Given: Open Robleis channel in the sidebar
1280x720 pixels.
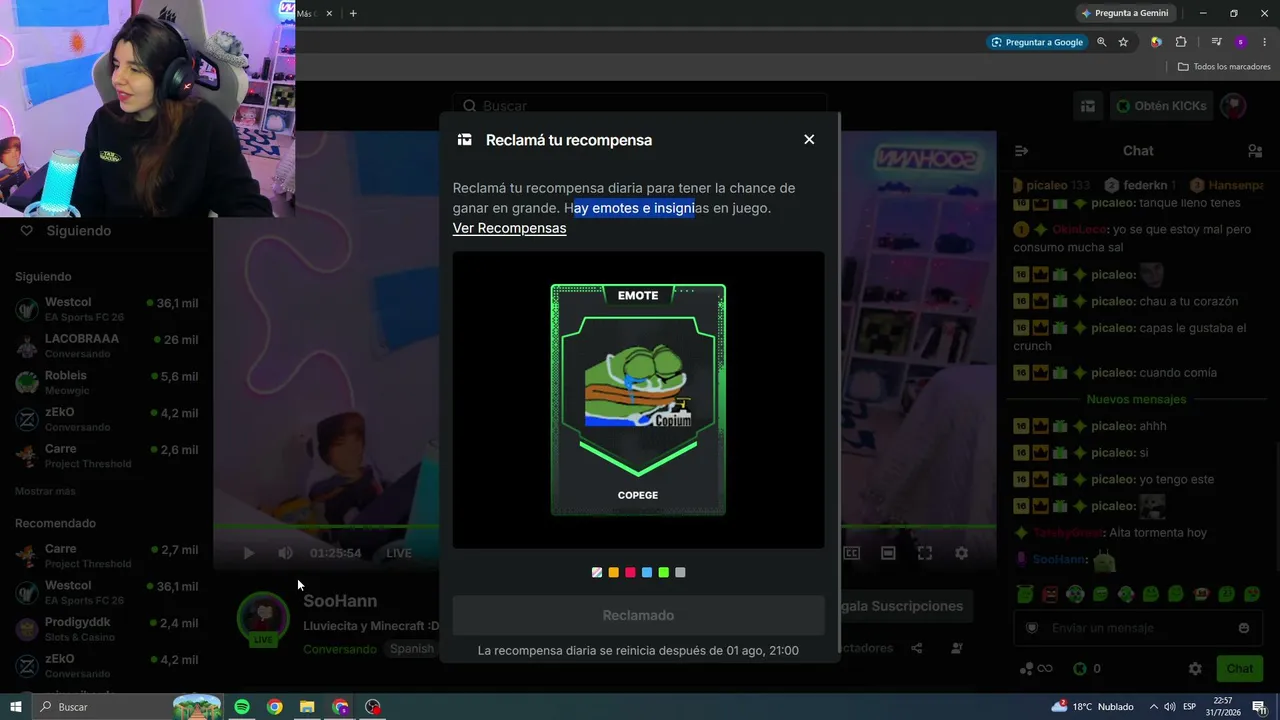Looking at the screenshot, I should coord(106,383).
